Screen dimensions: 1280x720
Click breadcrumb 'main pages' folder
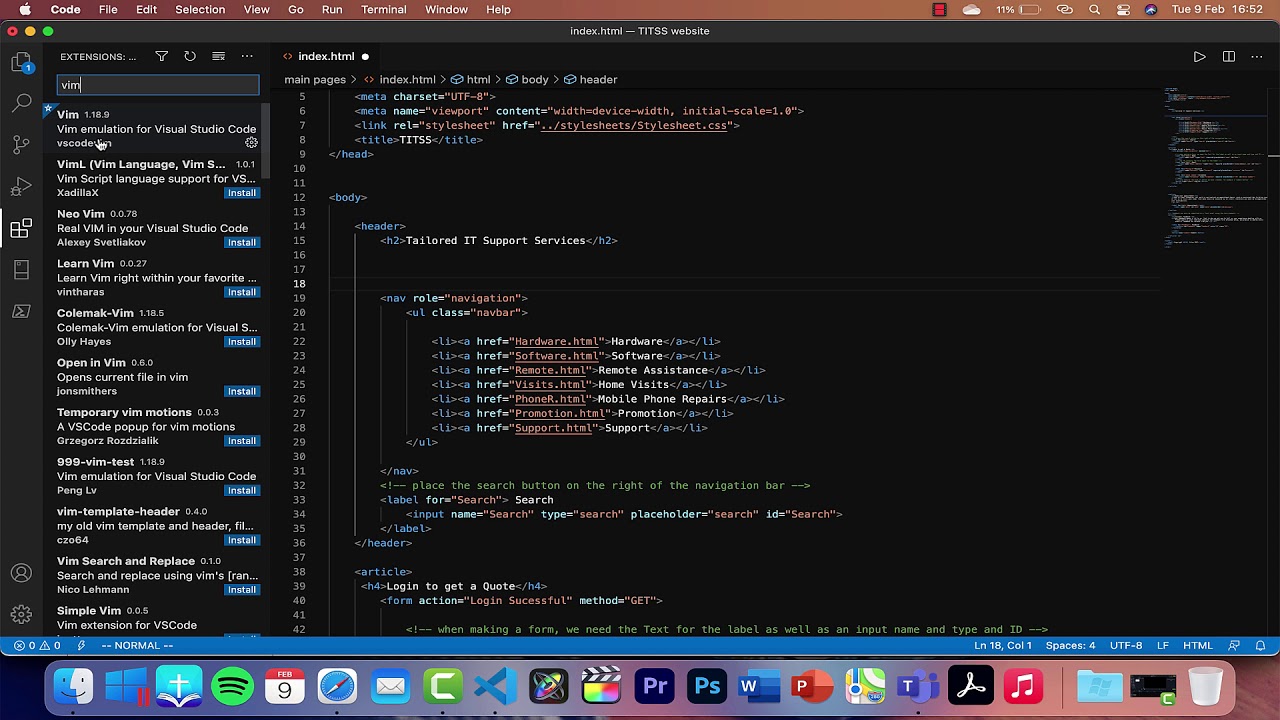(315, 80)
